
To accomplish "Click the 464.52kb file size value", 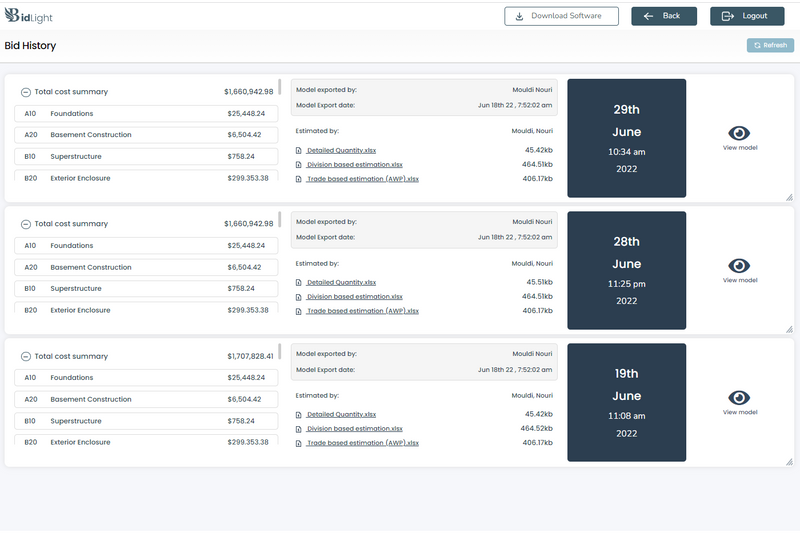I will pos(537,428).
